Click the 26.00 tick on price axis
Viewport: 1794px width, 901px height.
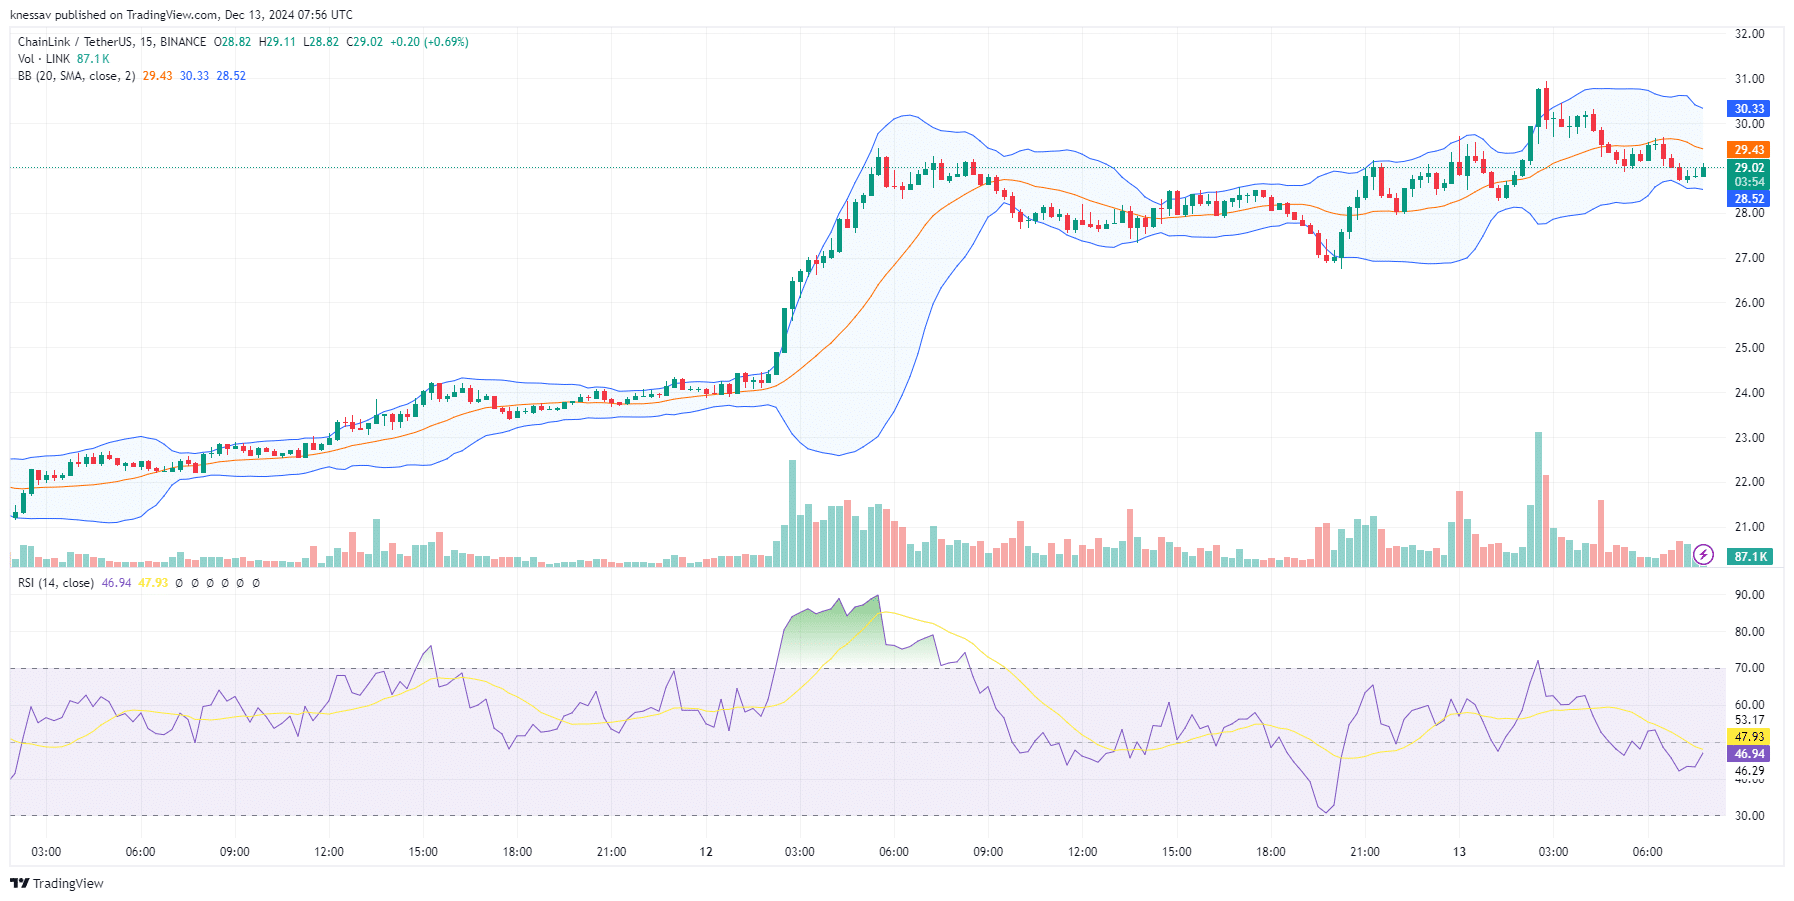pyautogui.click(x=1749, y=303)
